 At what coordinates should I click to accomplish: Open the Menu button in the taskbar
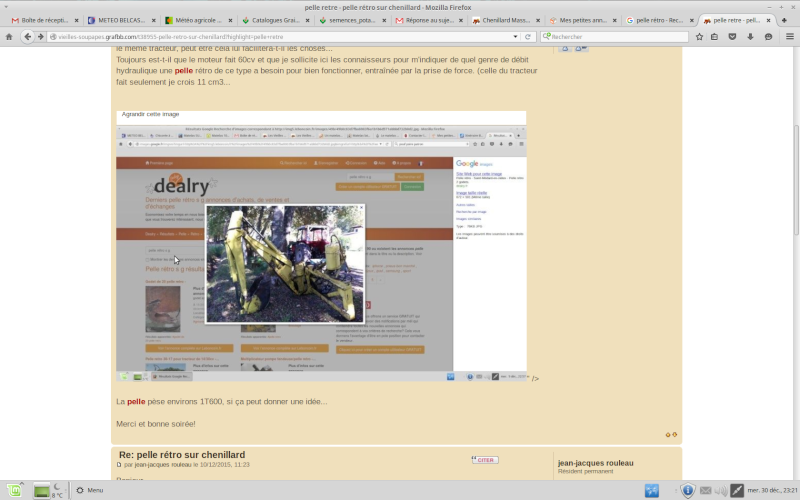90,490
